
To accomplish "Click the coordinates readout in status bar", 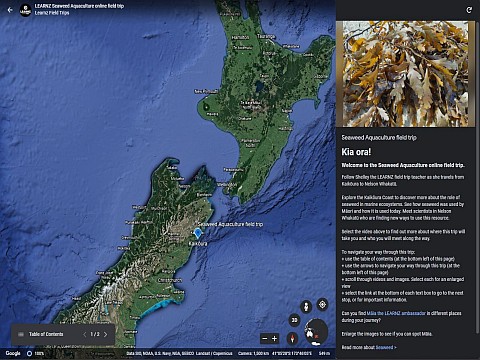I will [292, 353].
